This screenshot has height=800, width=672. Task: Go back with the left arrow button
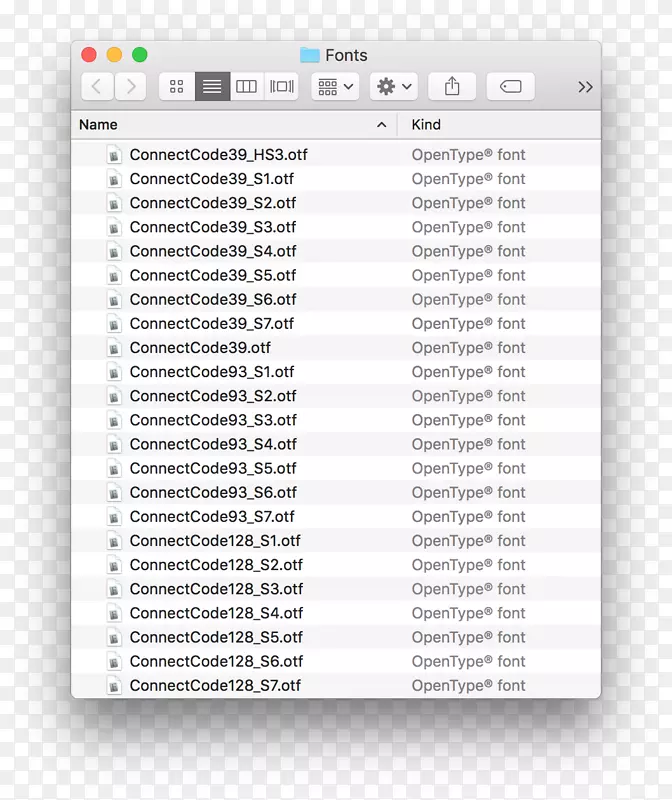click(97, 86)
